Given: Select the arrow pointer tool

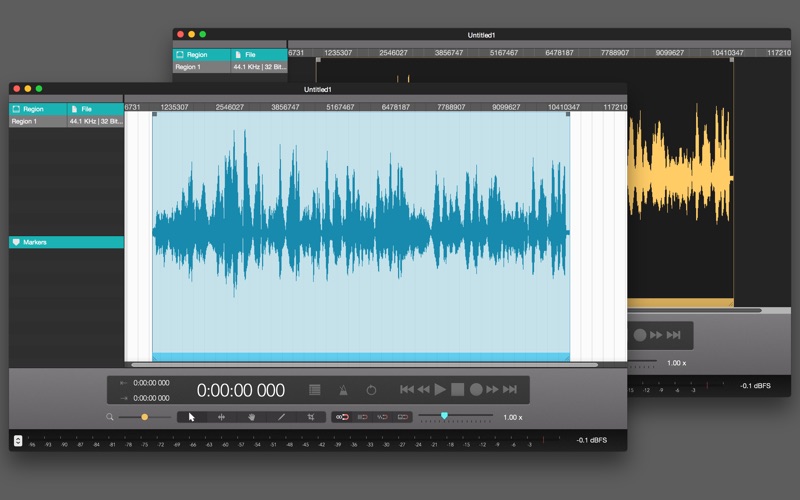Looking at the screenshot, I should point(191,417).
